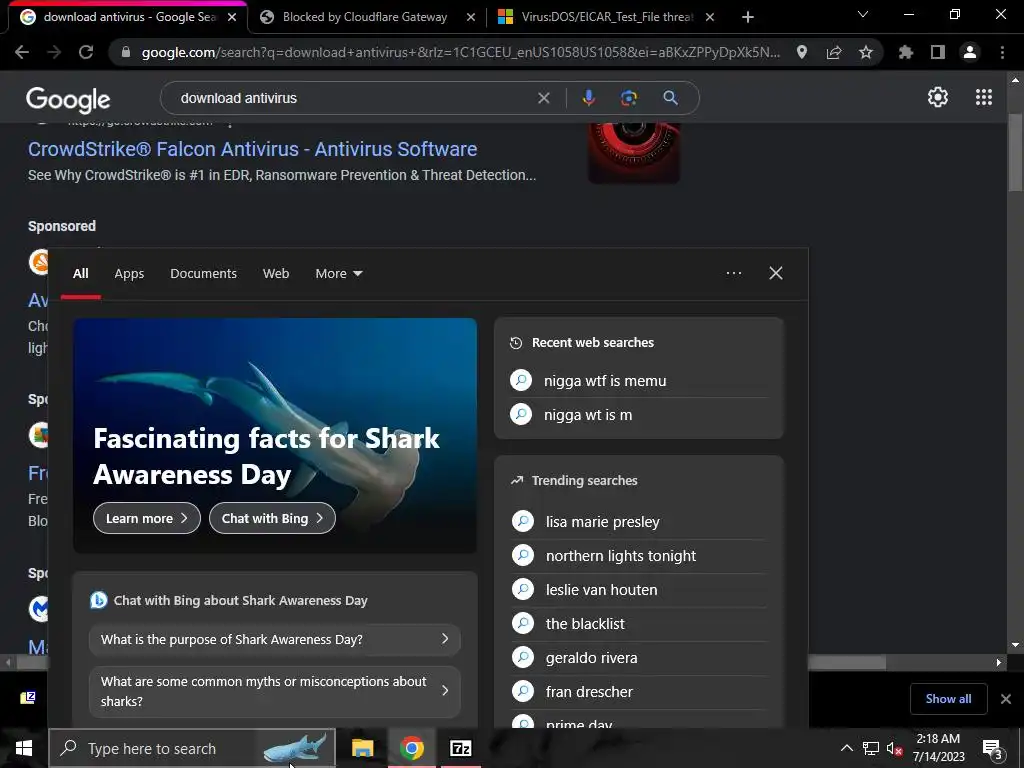Search by image with Google Lens icon
The image size is (1024, 768).
pyautogui.click(x=629, y=98)
